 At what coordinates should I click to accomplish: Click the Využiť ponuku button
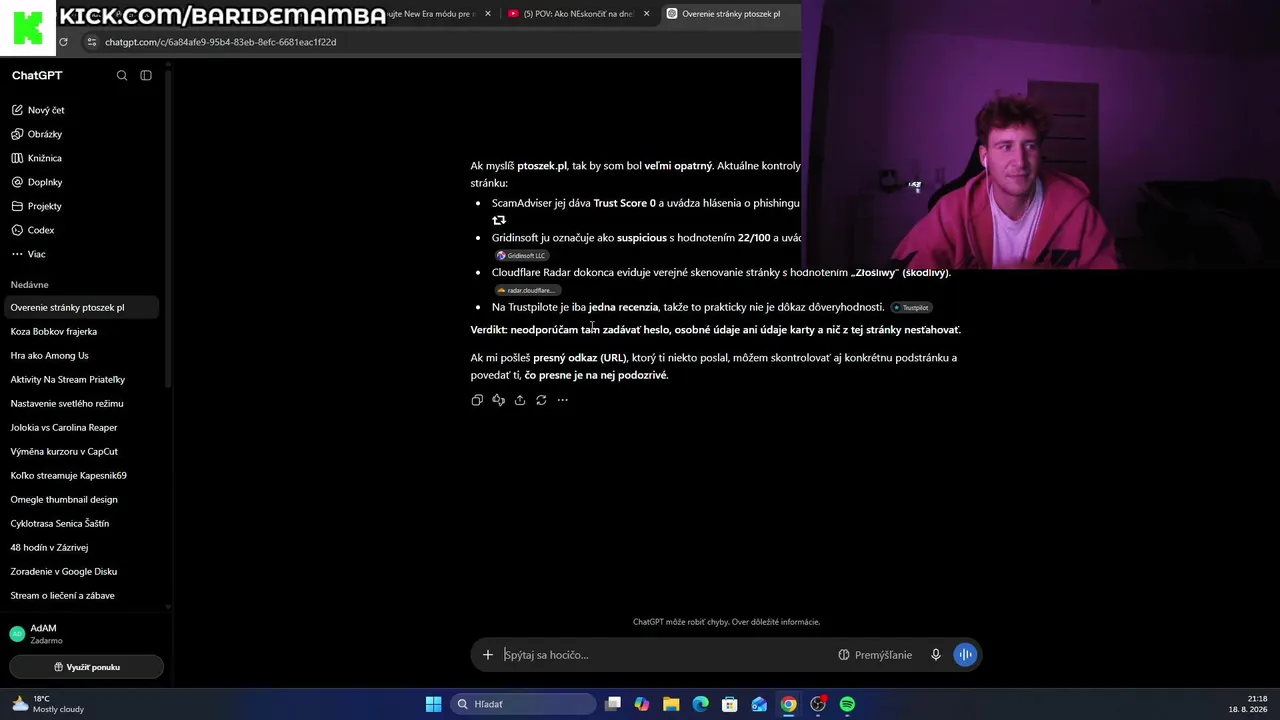(x=86, y=667)
